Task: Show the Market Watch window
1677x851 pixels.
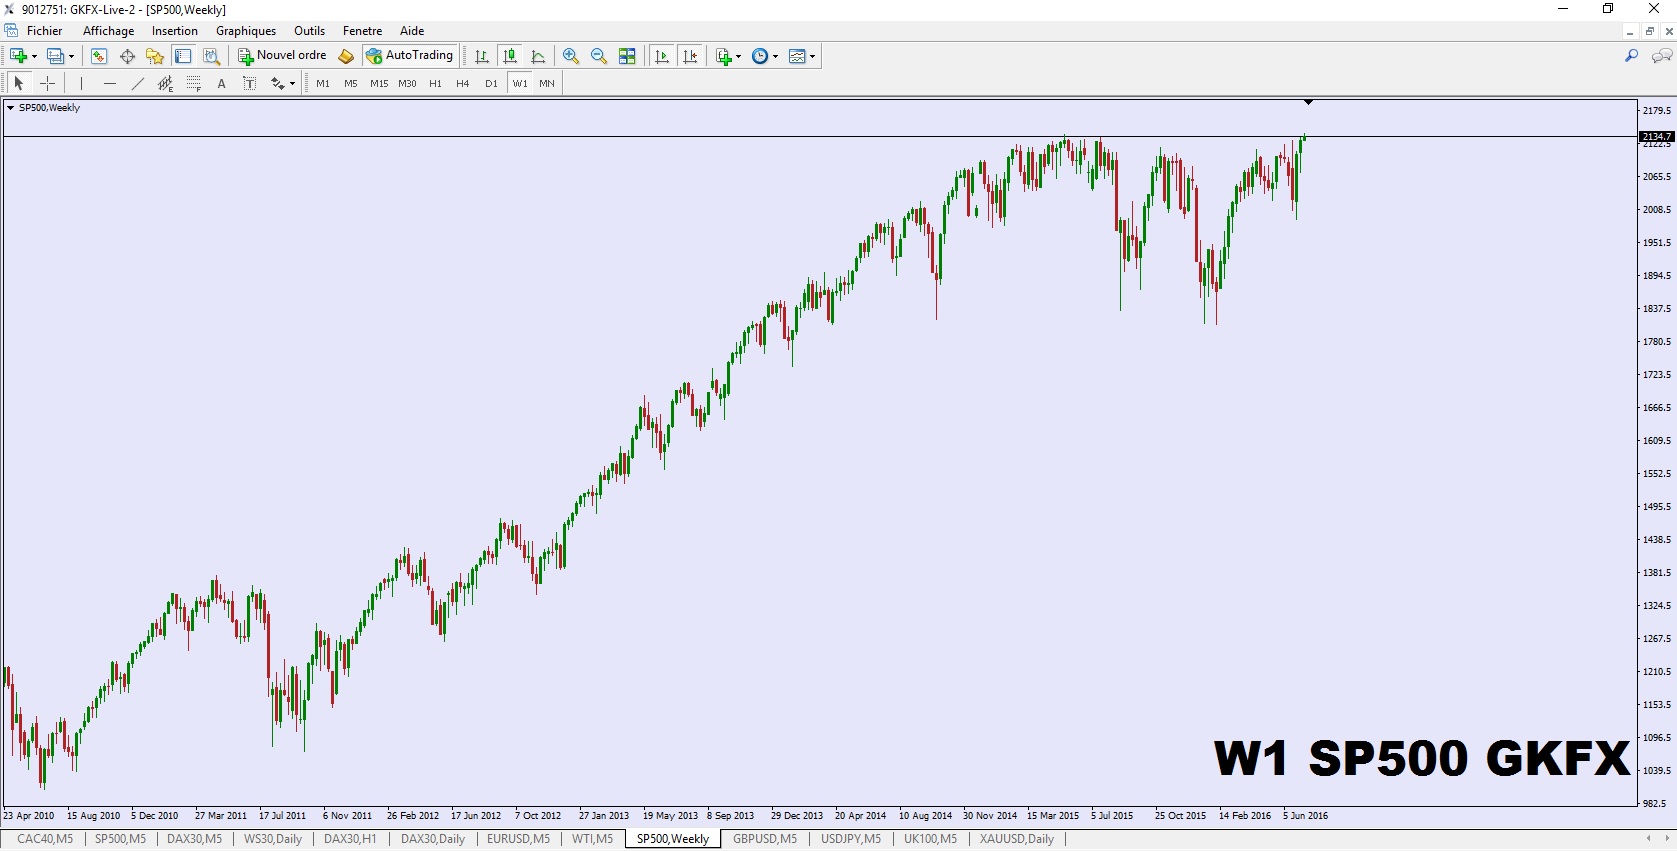Action: pos(99,56)
